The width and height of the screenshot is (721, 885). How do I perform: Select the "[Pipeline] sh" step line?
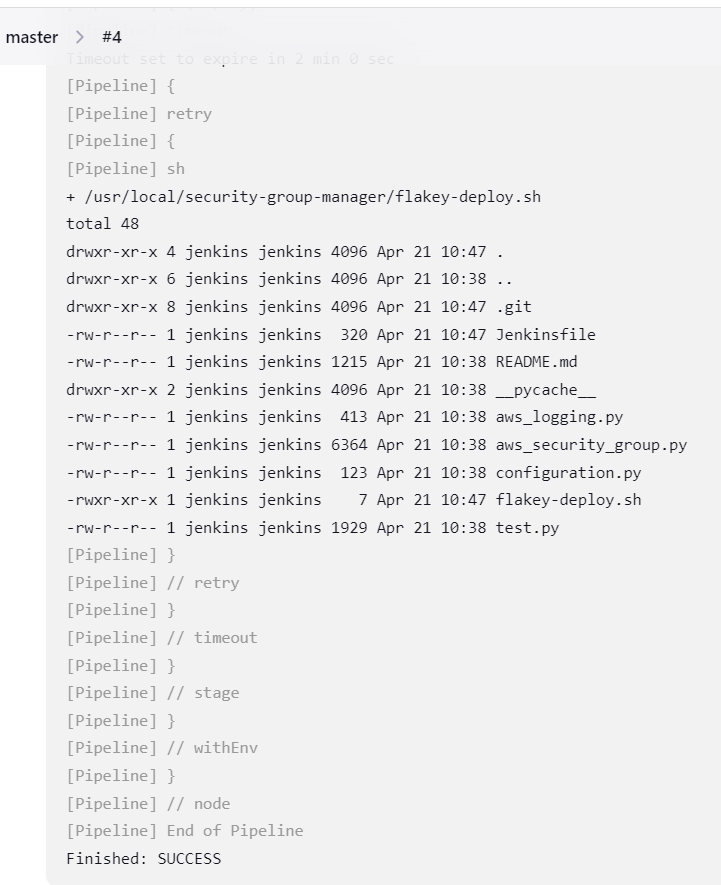coord(125,169)
